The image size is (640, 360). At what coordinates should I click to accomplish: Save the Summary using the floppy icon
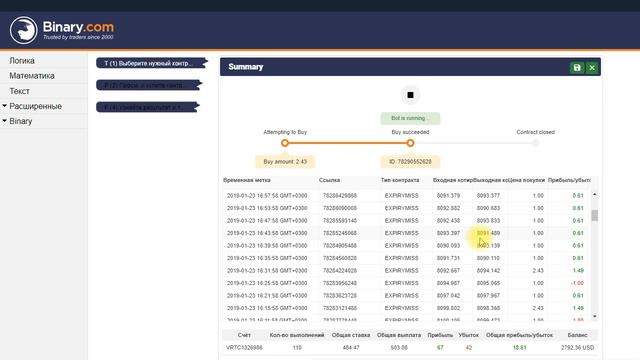pyautogui.click(x=577, y=68)
